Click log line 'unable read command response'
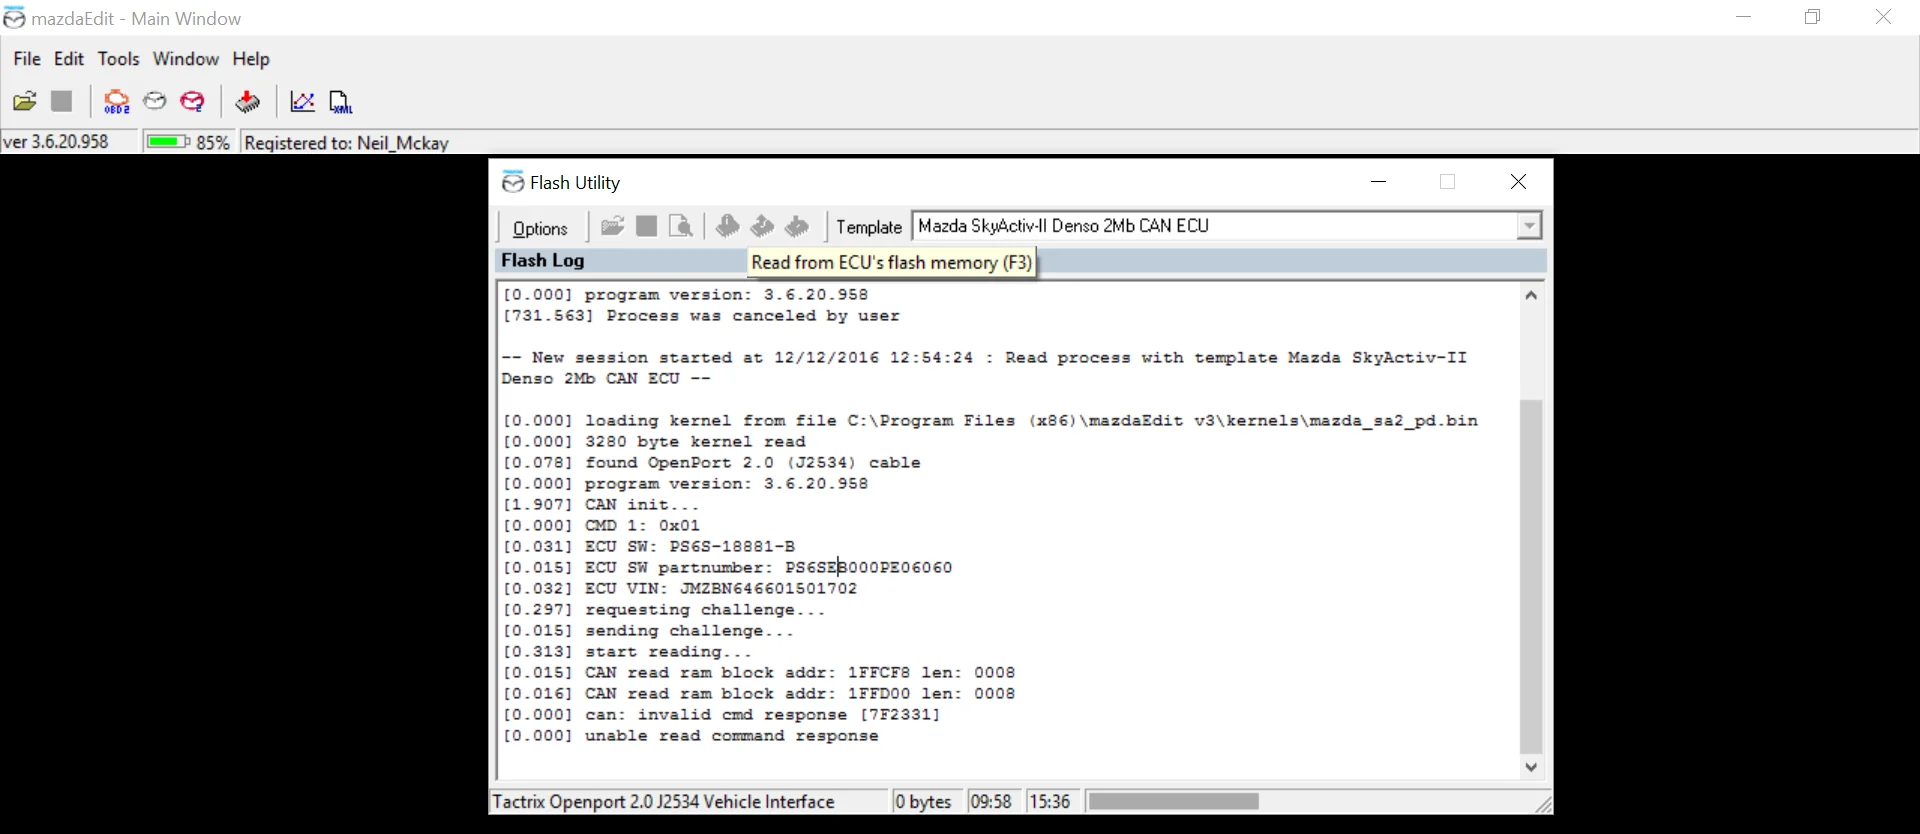Screen dimensions: 1920x834 coord(690,736)
